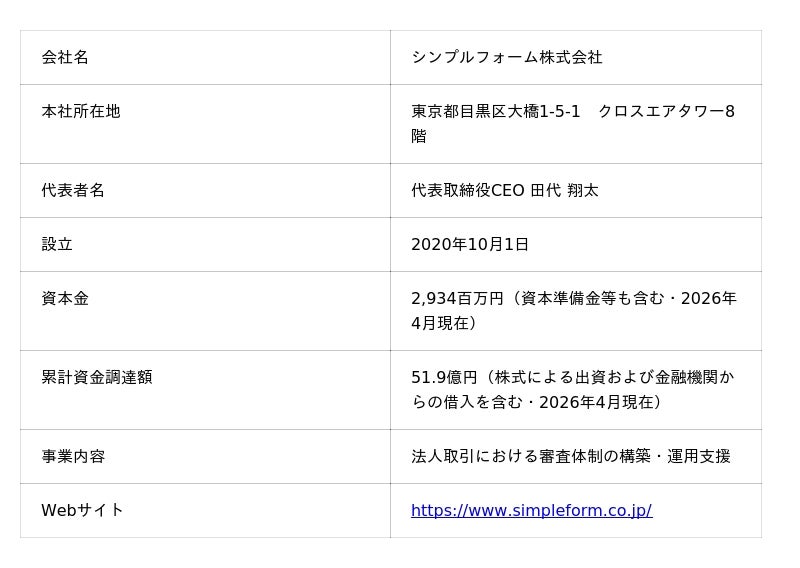Click the 代表者名 label cell
This screenshot has width=800, height=568.
pos(73,191)
